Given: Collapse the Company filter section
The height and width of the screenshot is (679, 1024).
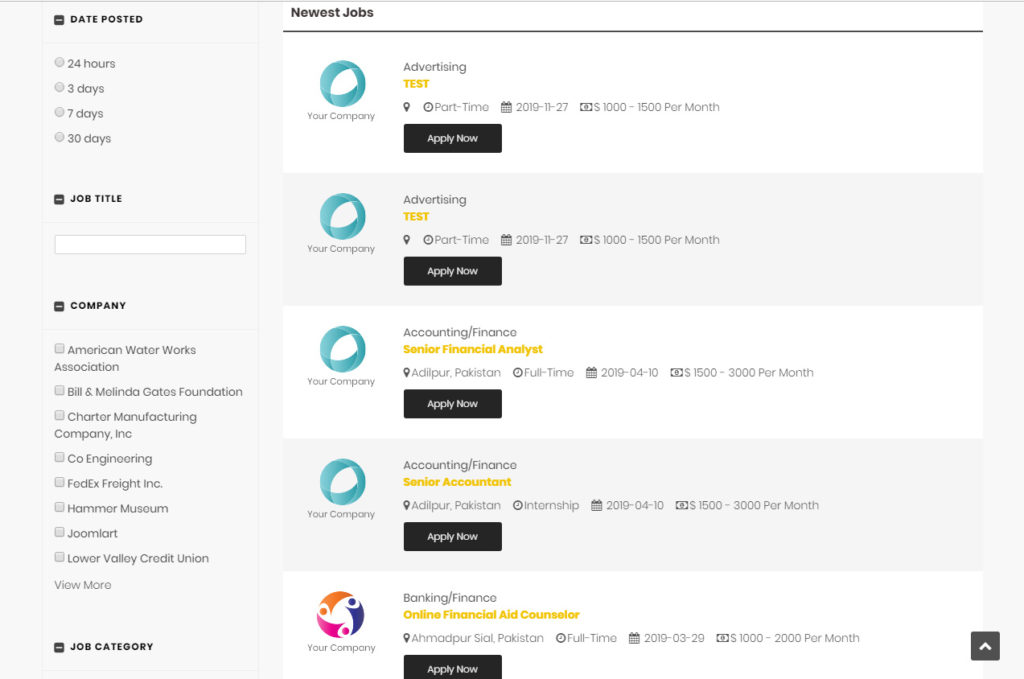Looking at the screenshot, I should (x=59, y=306).
